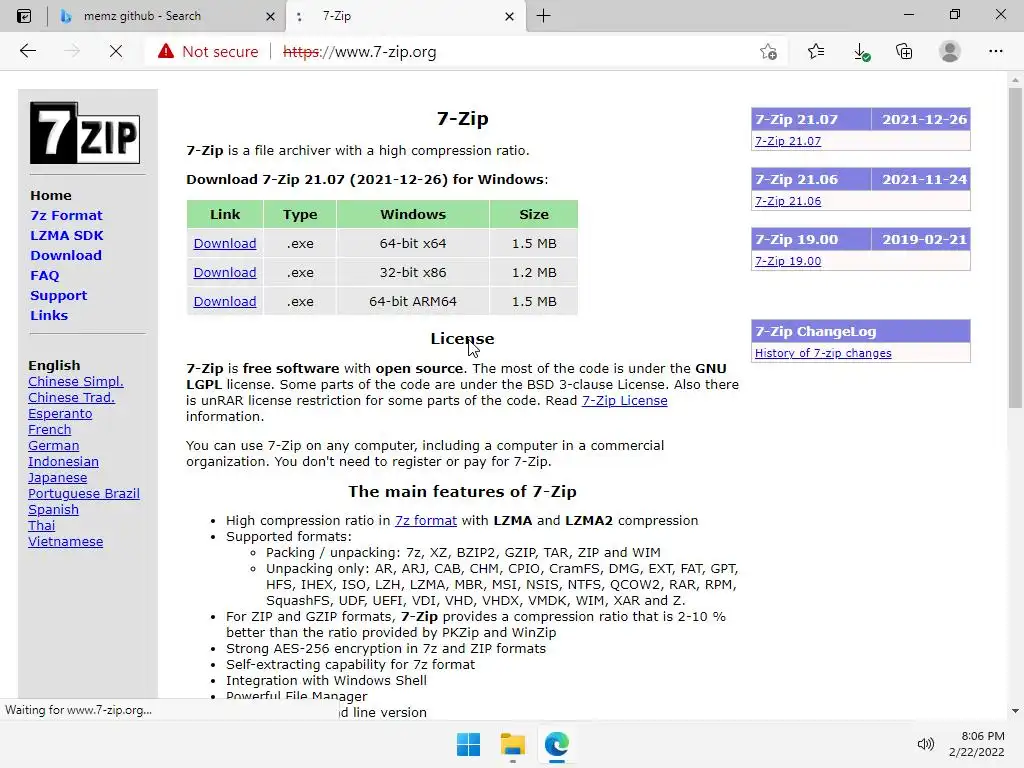Switch language to Chinese Simpl.
Viewport: 1024px width, 768px height.
tap(76, 381)
